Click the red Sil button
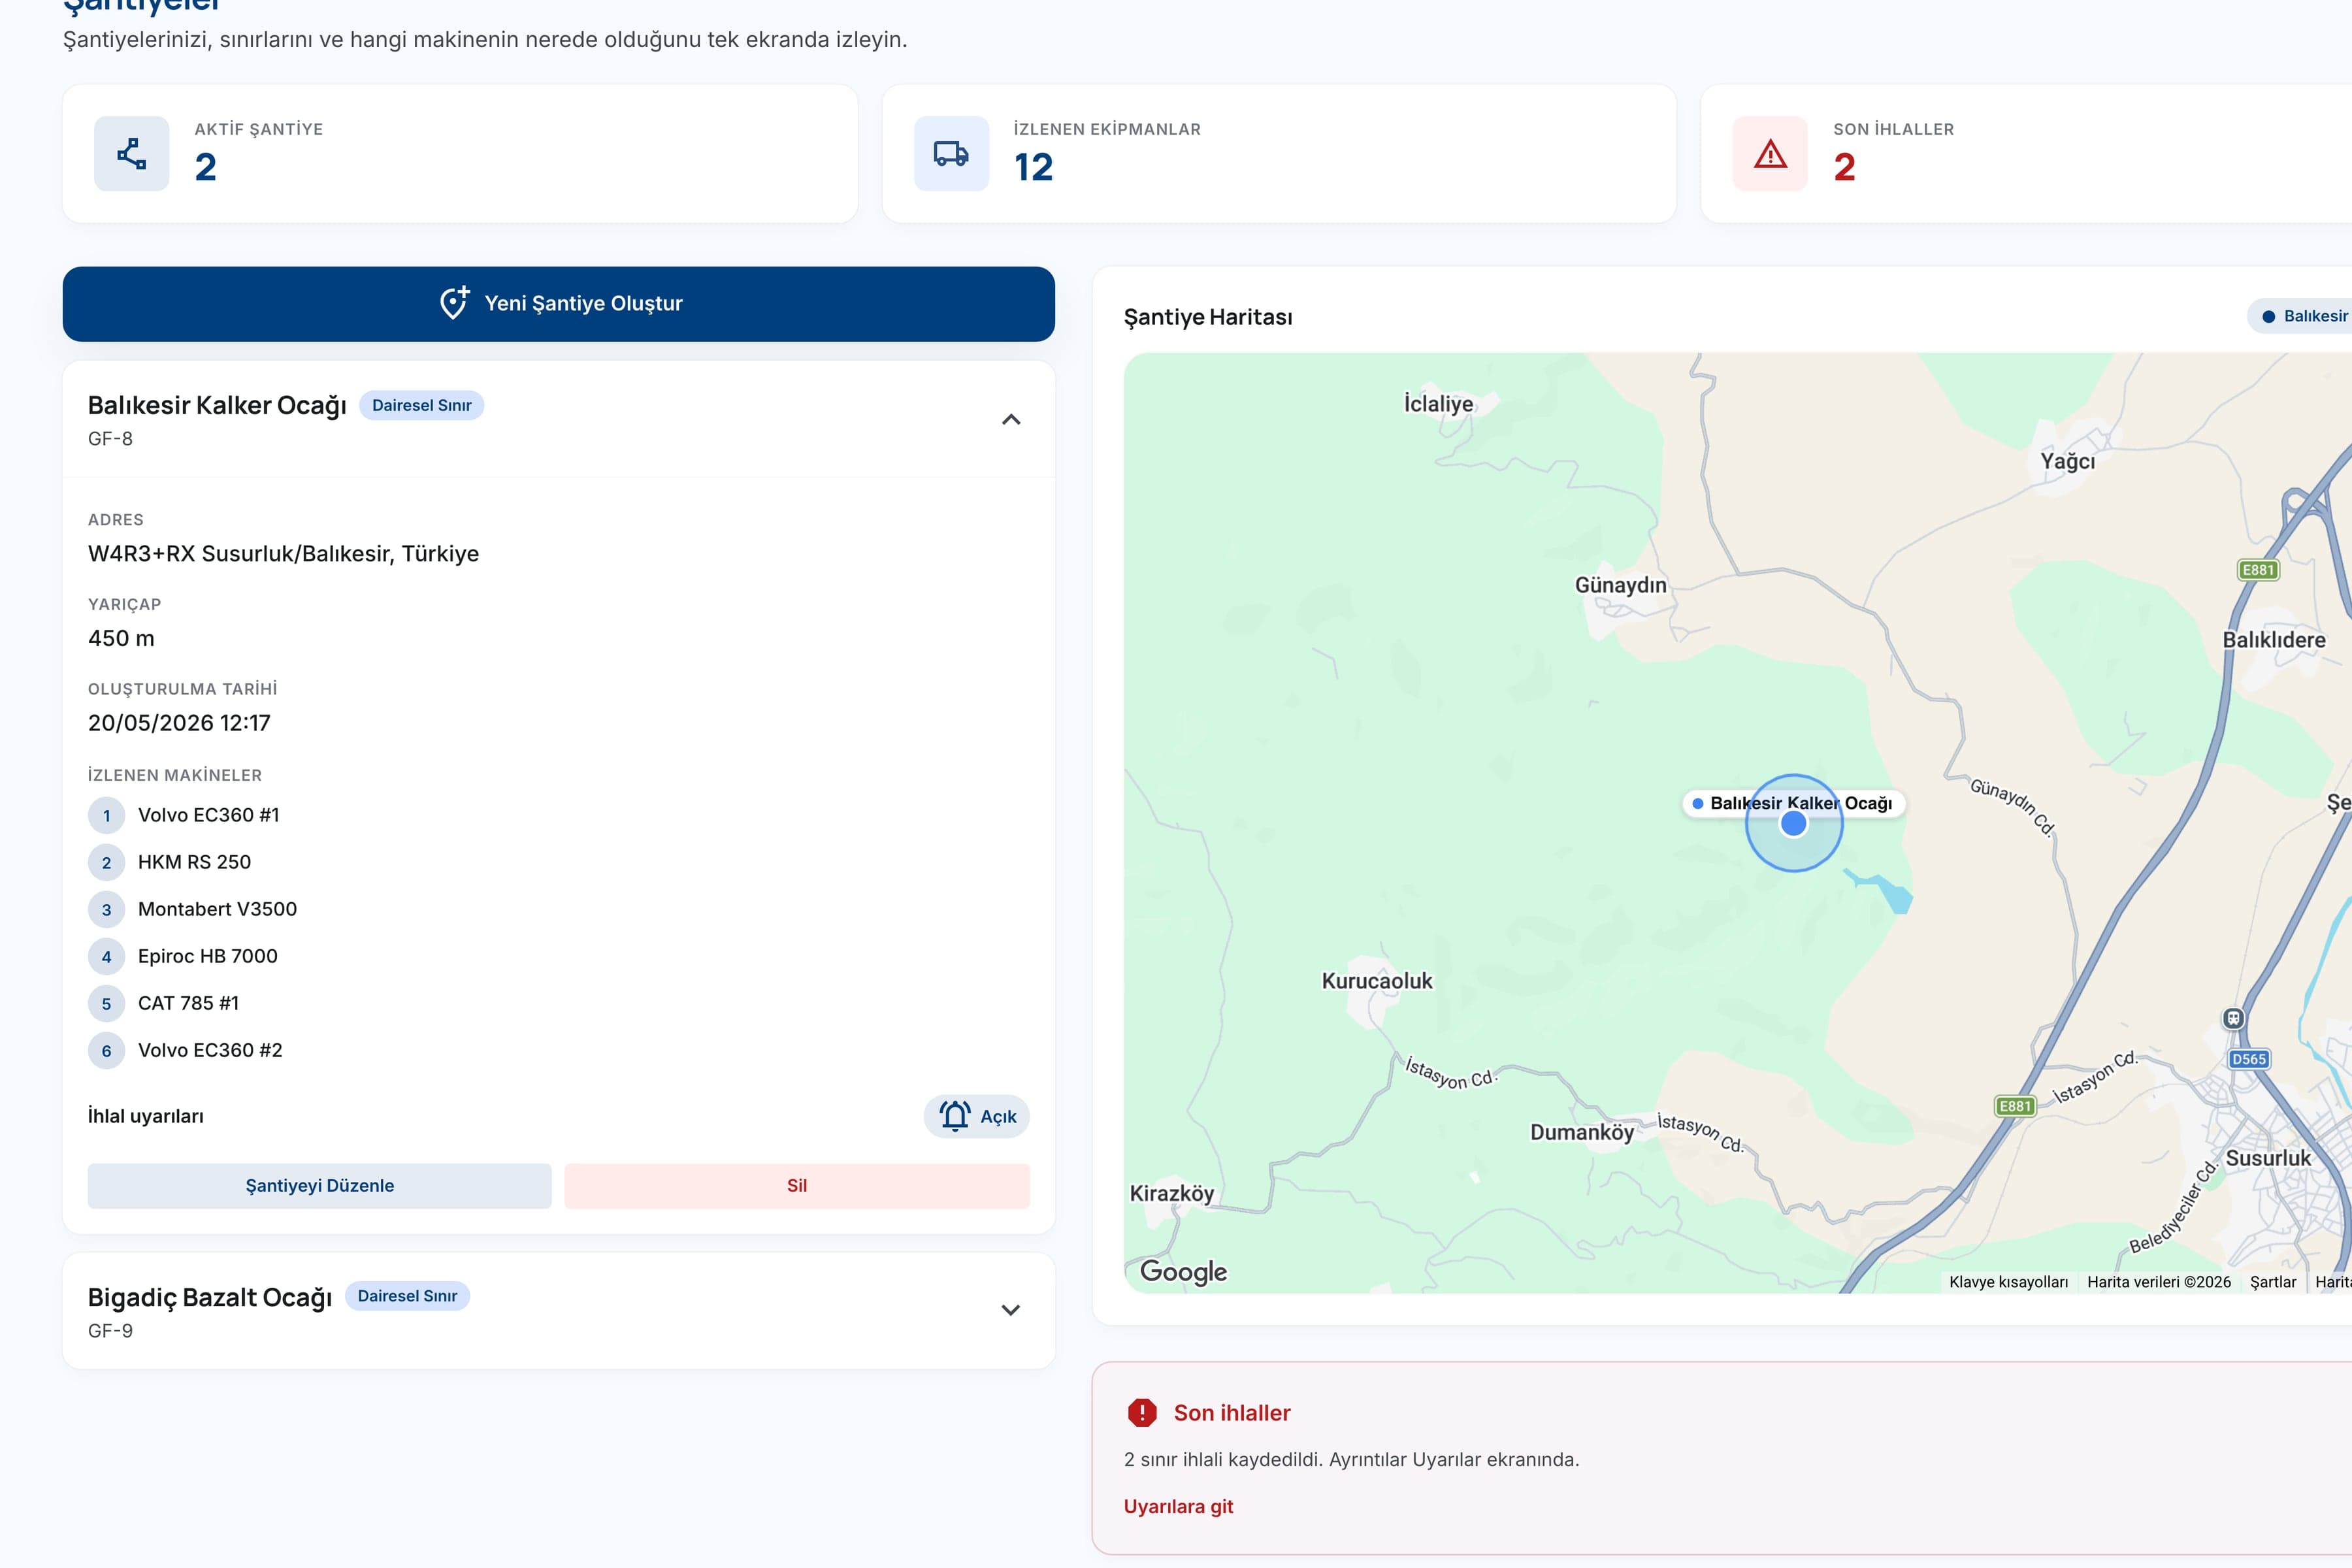This screenshot has width=2352, height=1568. (797, 1186)
